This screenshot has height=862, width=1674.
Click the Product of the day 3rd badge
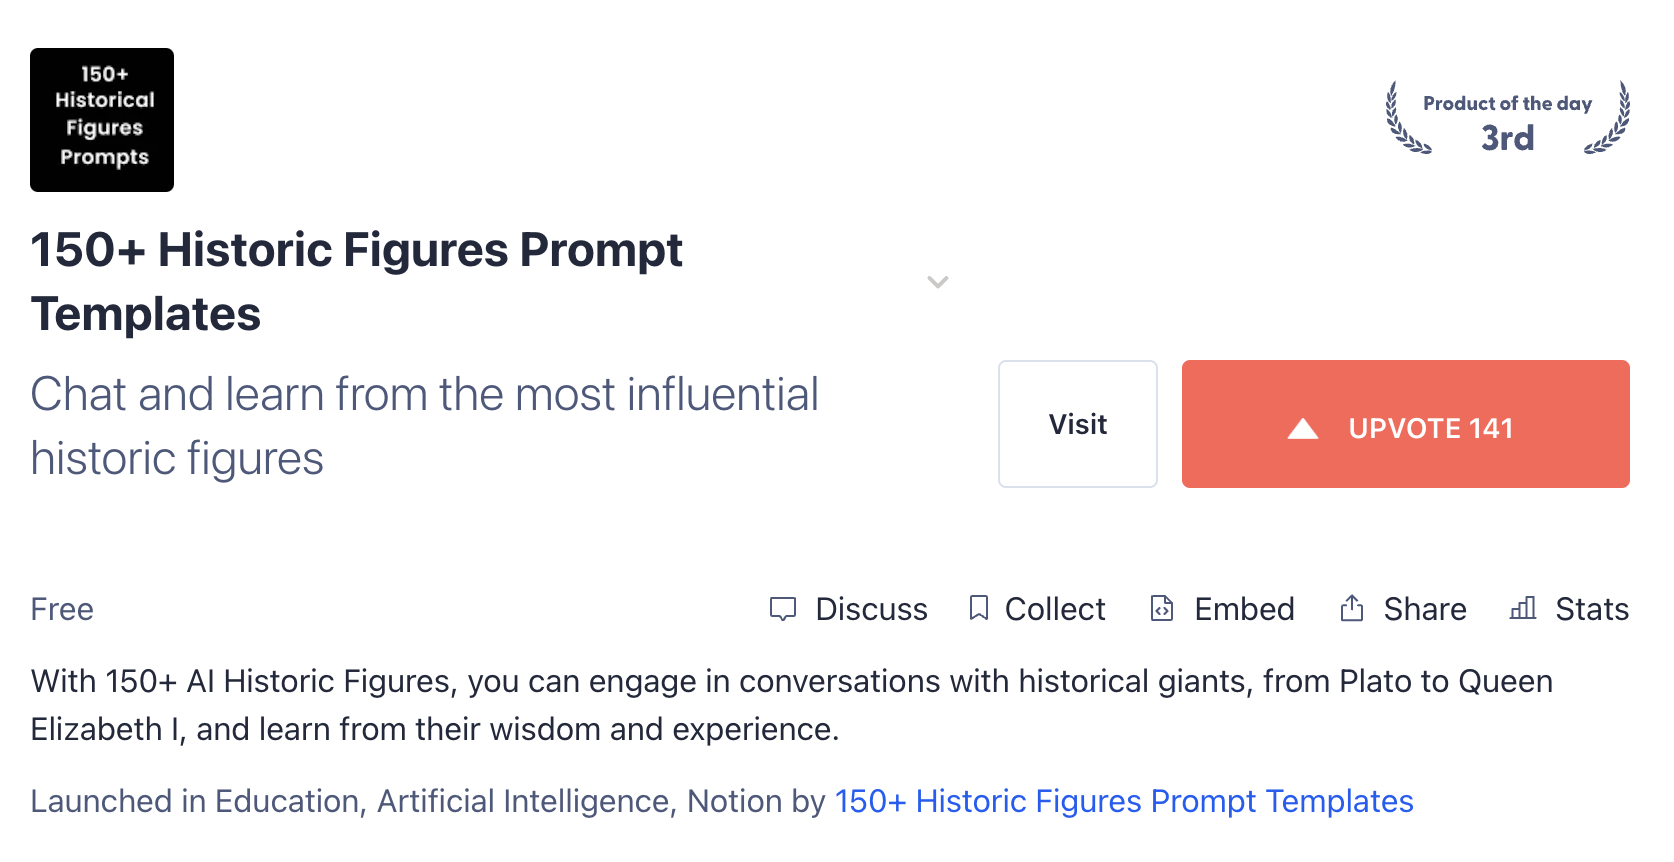1508,118
